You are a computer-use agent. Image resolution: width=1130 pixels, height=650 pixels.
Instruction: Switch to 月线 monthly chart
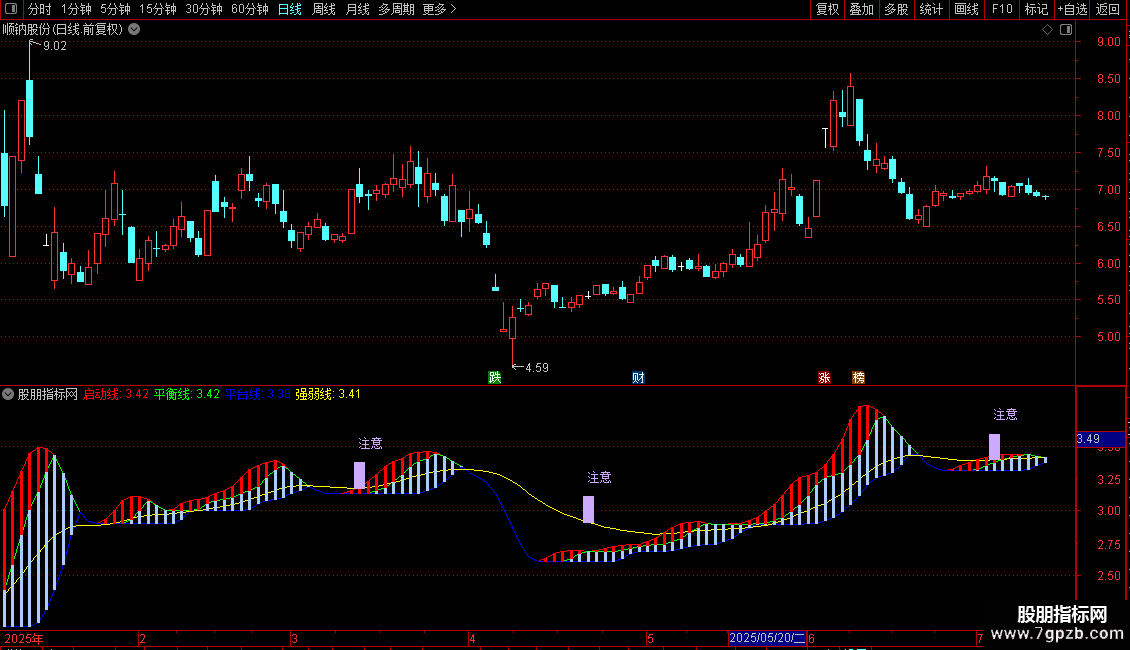coord(357,9)
